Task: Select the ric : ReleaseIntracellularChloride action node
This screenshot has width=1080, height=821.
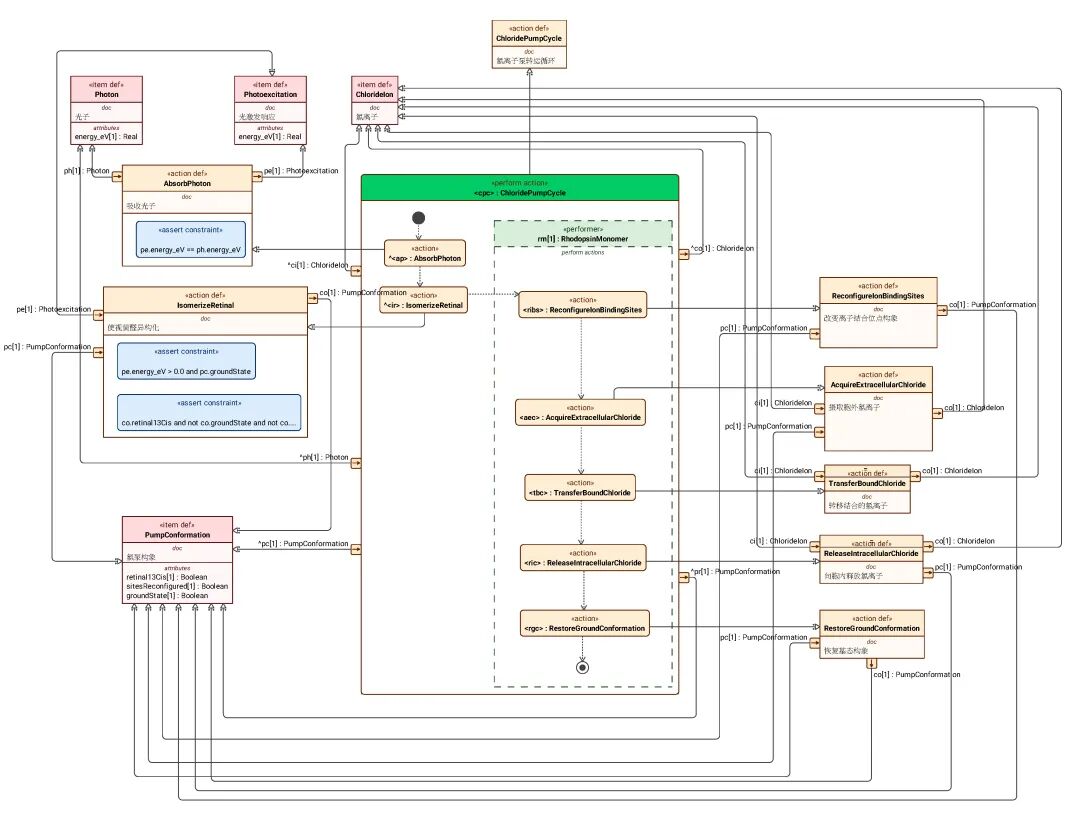Action: [x=583, y=558]
